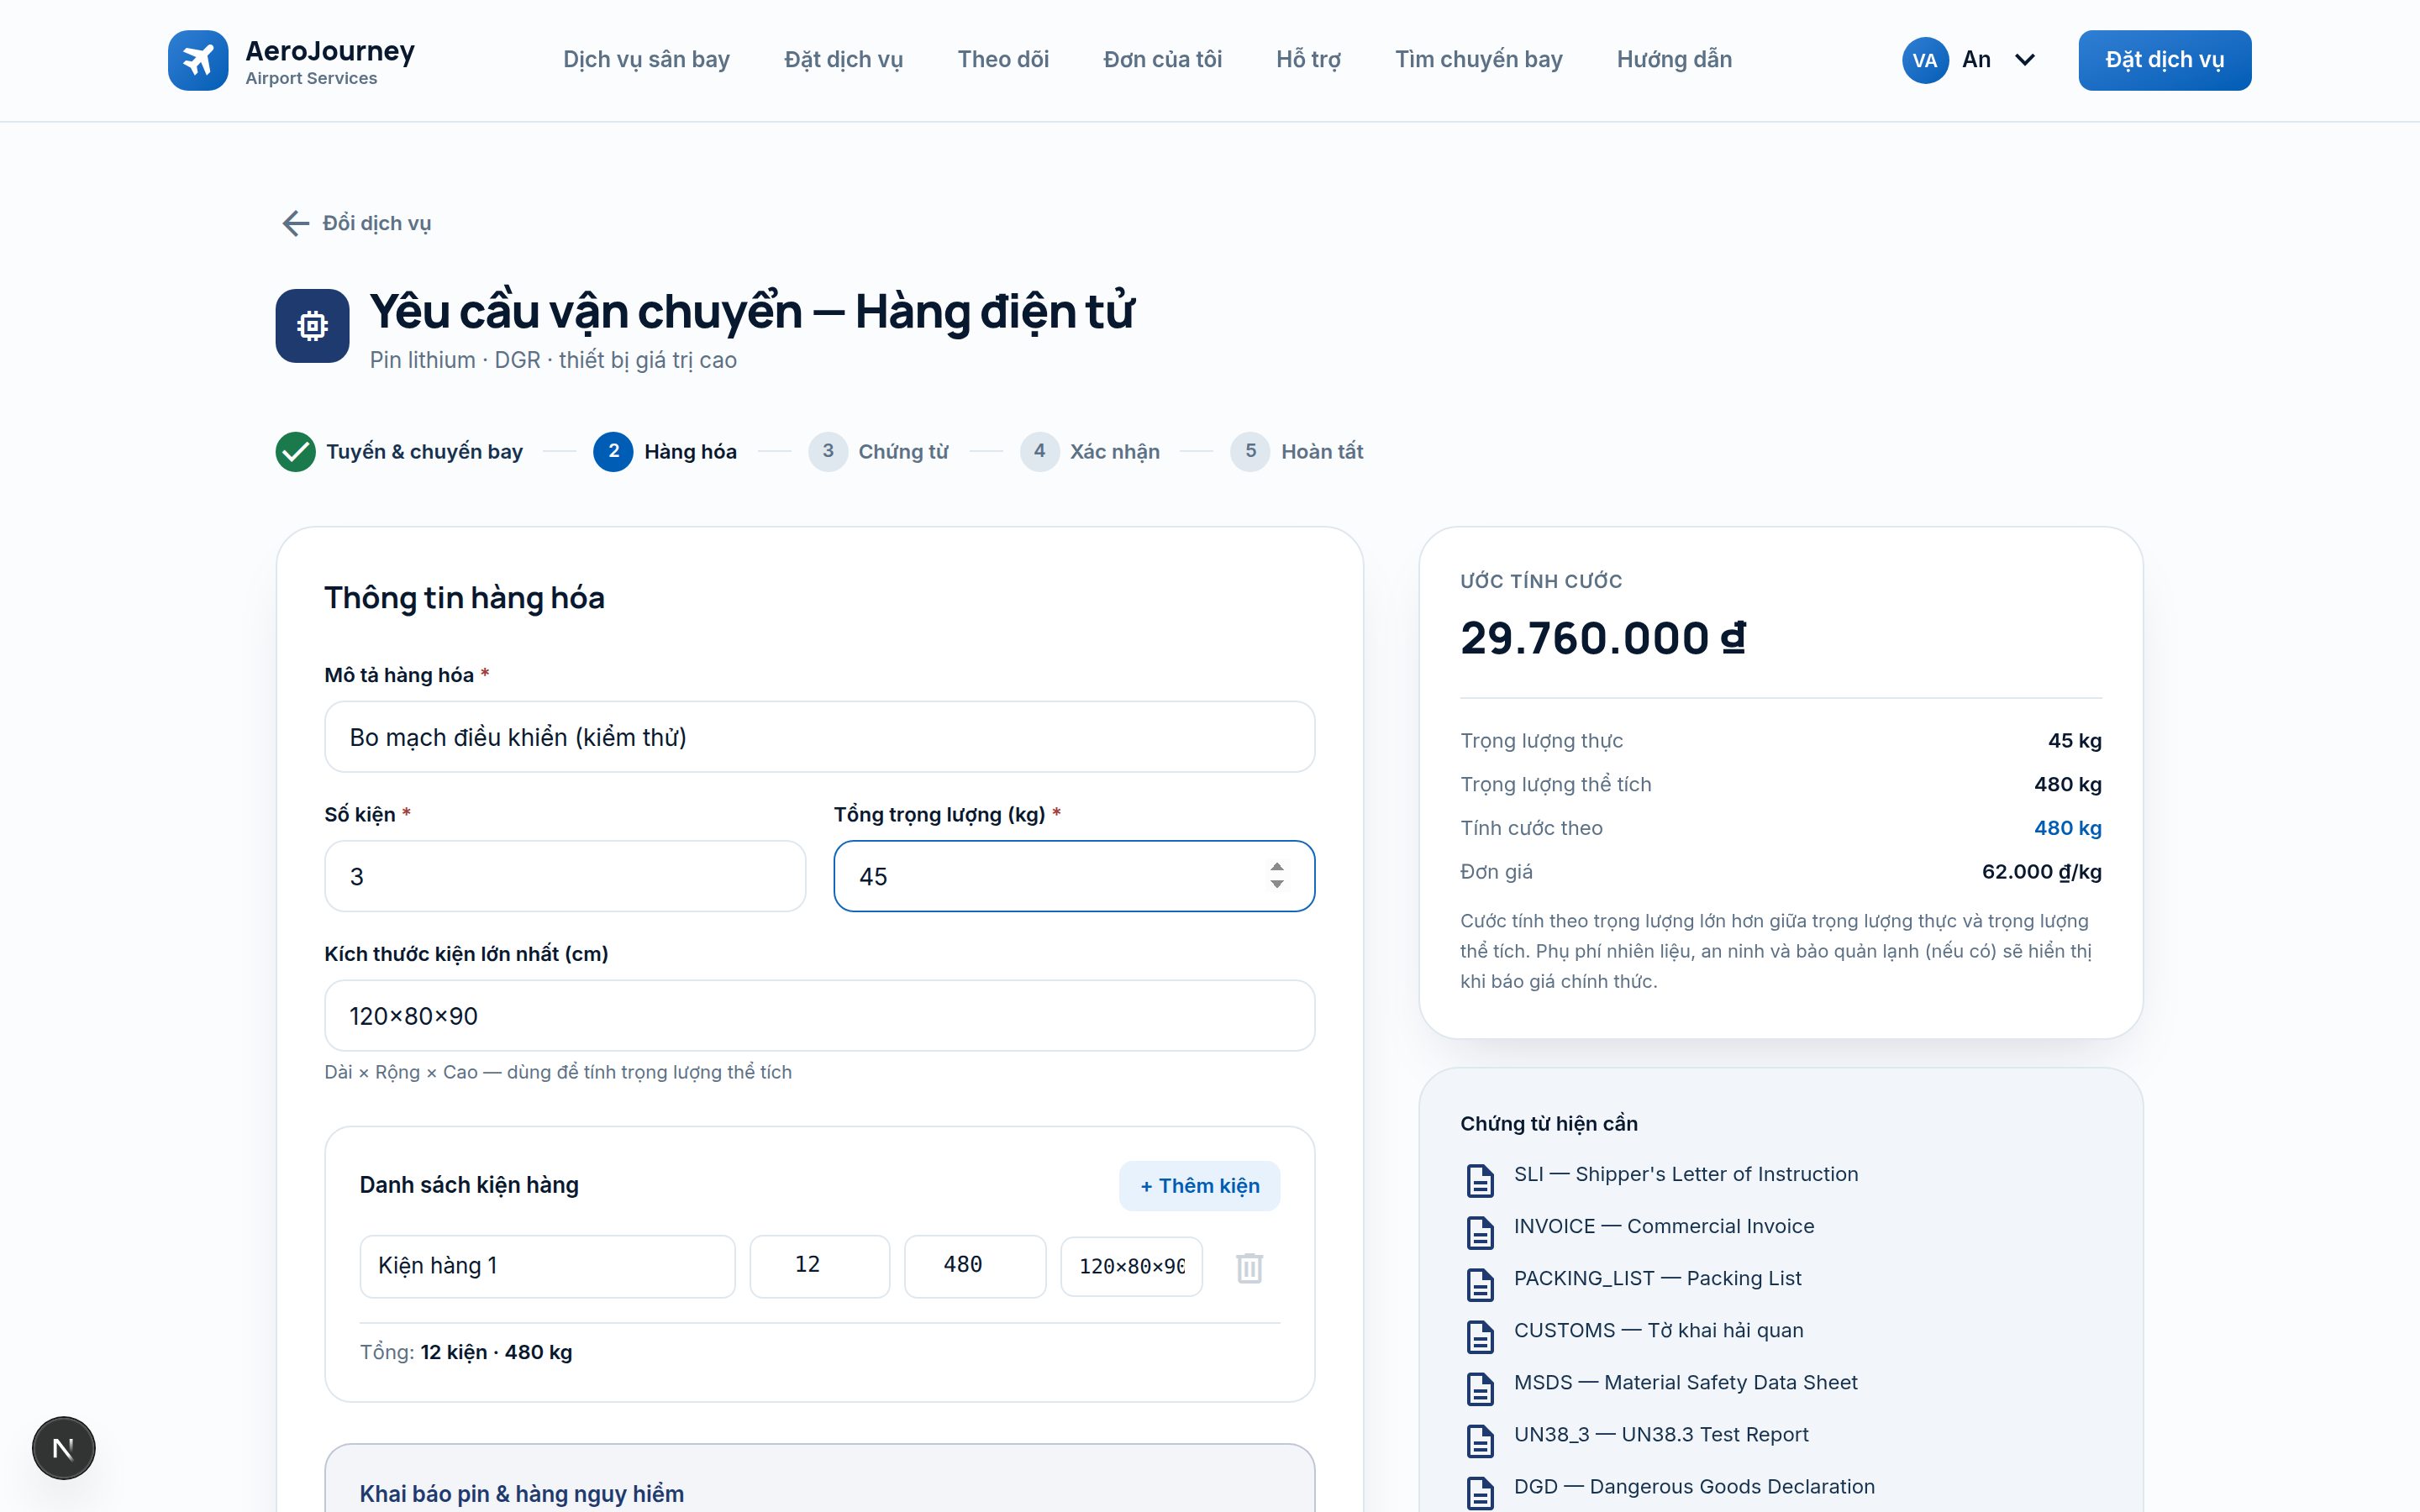2420x1512 pixels.
Task: Go to Theo dõi in the navigation
Action: (1003, 60)
